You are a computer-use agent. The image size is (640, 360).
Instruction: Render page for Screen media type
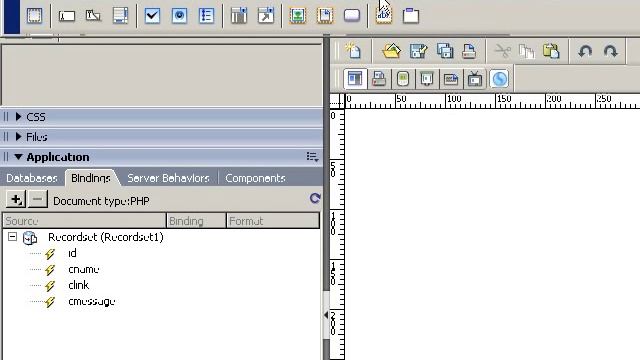pos(355,78)
